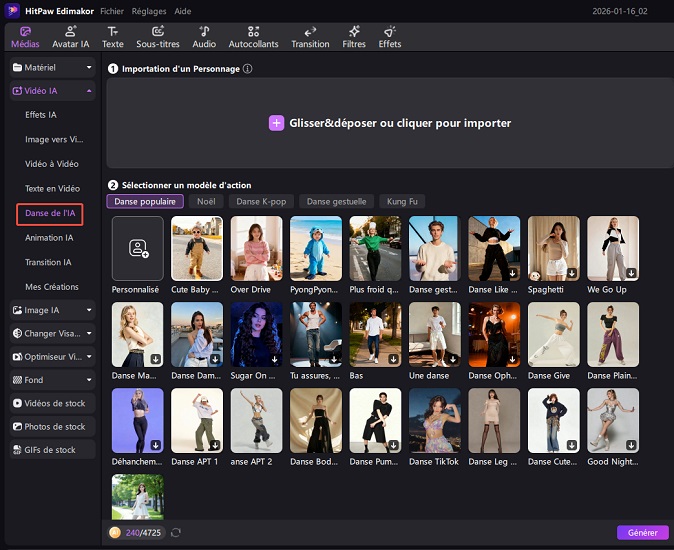Image resolution: width=674 pixels, height=550 pixels.
Task: Open the Filtres panel
Action: (354, 37)
